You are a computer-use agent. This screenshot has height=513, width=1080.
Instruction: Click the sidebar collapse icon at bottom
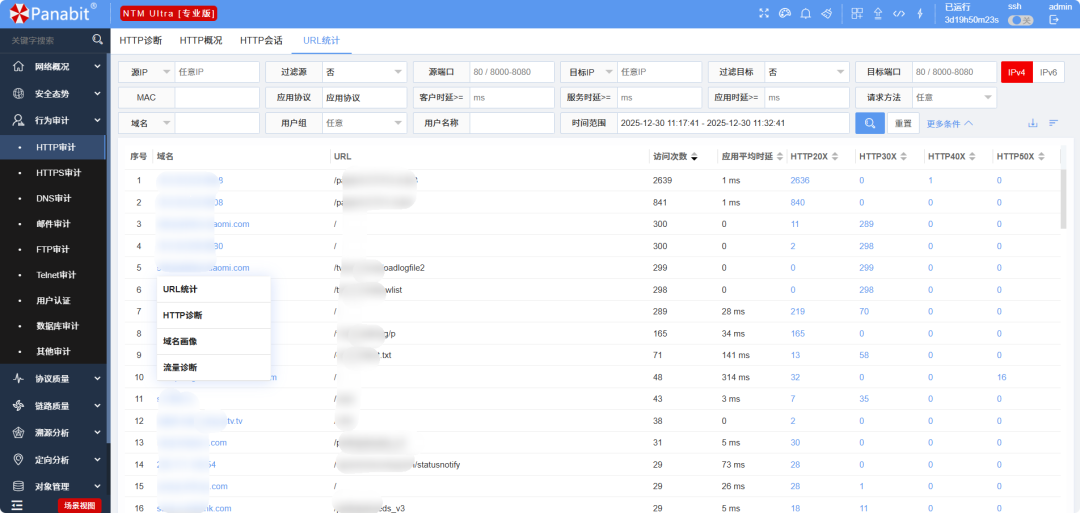point(17,505)
